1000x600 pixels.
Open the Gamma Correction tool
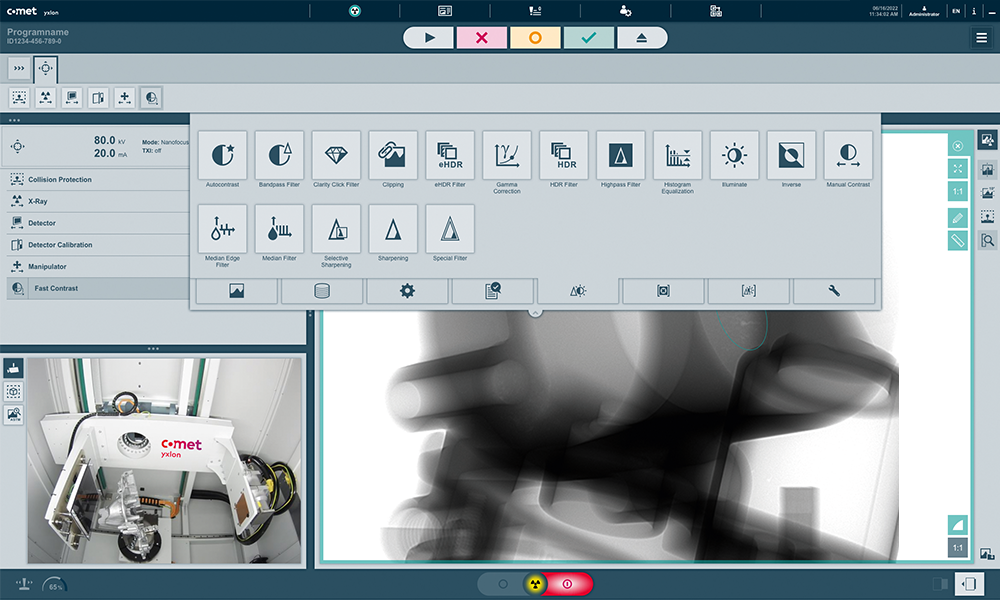coord(507,156)
